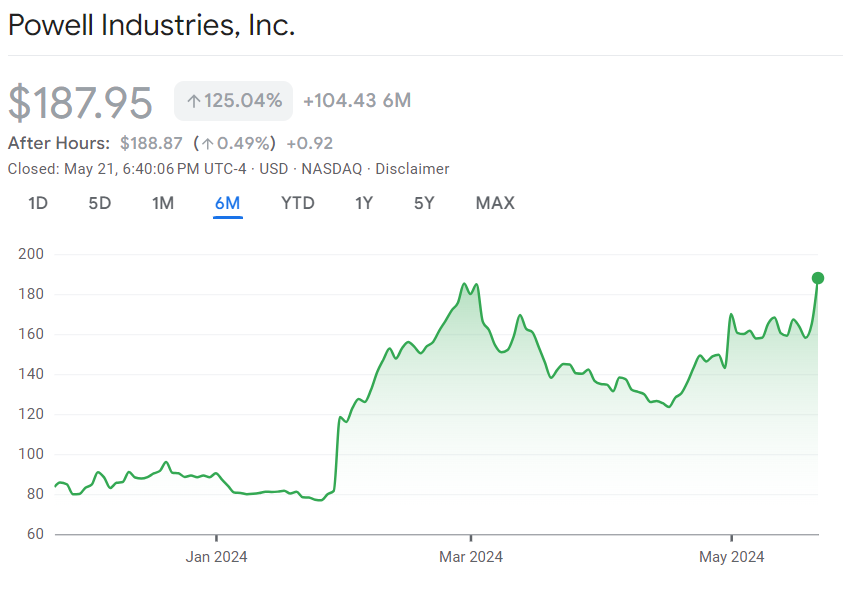Click the 120 y-axis label
The height and width of the screenshot is (589, 843).
pyautogui.click(x=31, y=414)
